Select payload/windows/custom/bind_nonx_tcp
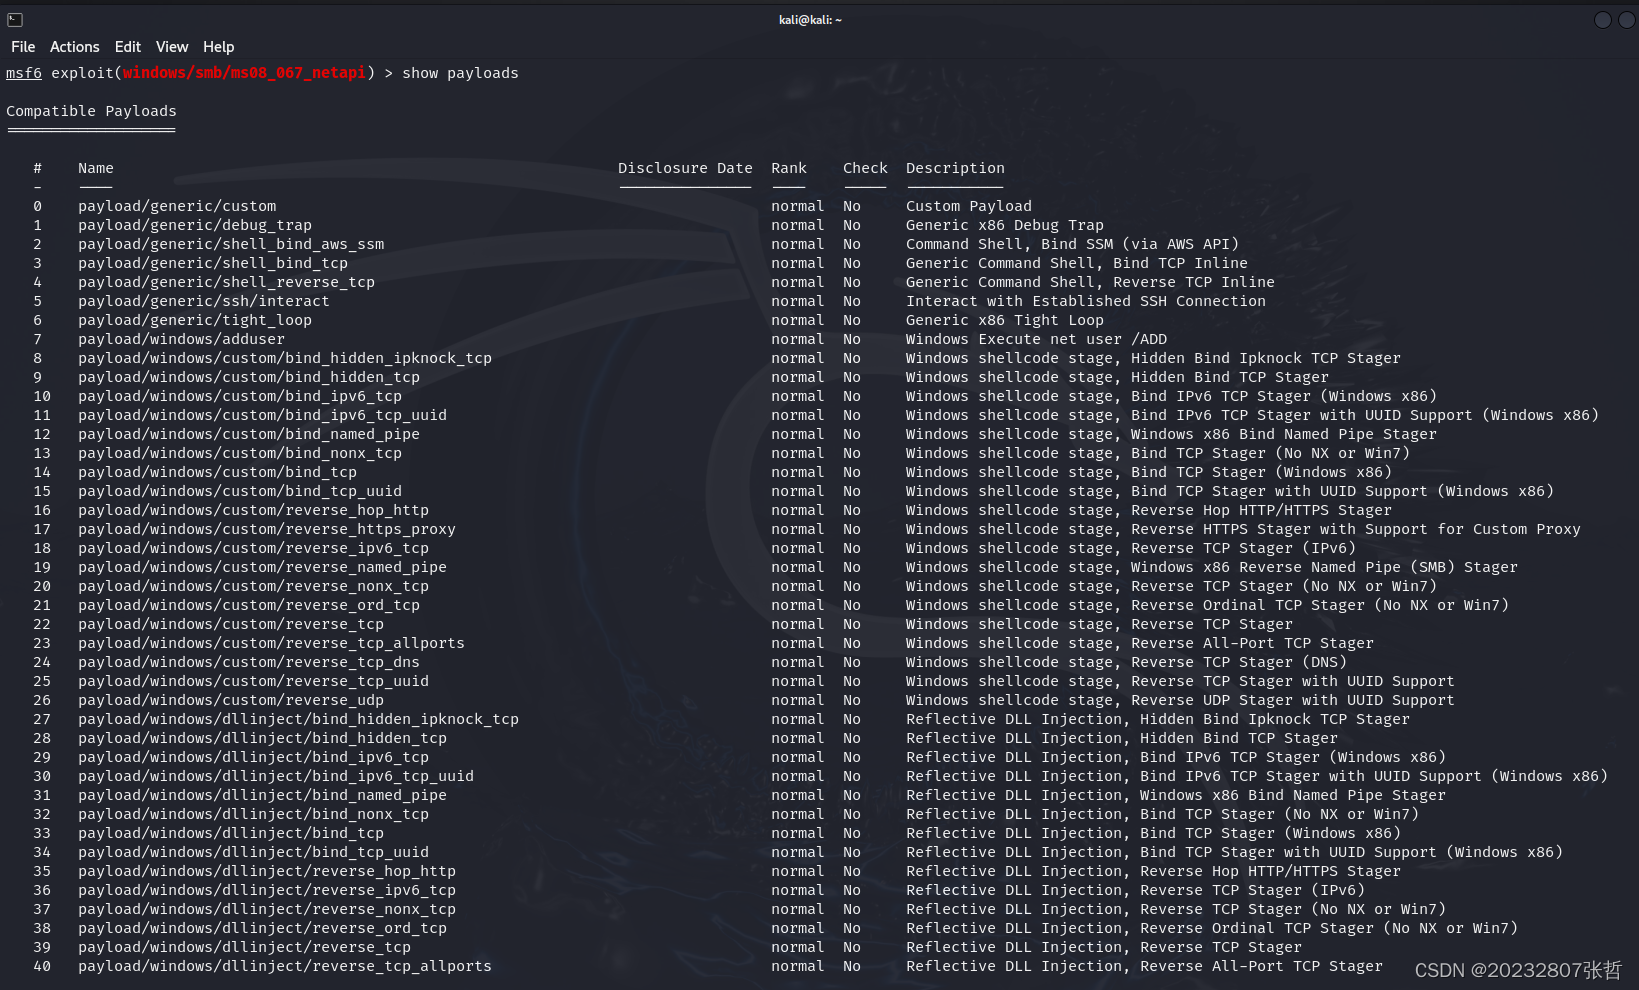 coord(240,453)
